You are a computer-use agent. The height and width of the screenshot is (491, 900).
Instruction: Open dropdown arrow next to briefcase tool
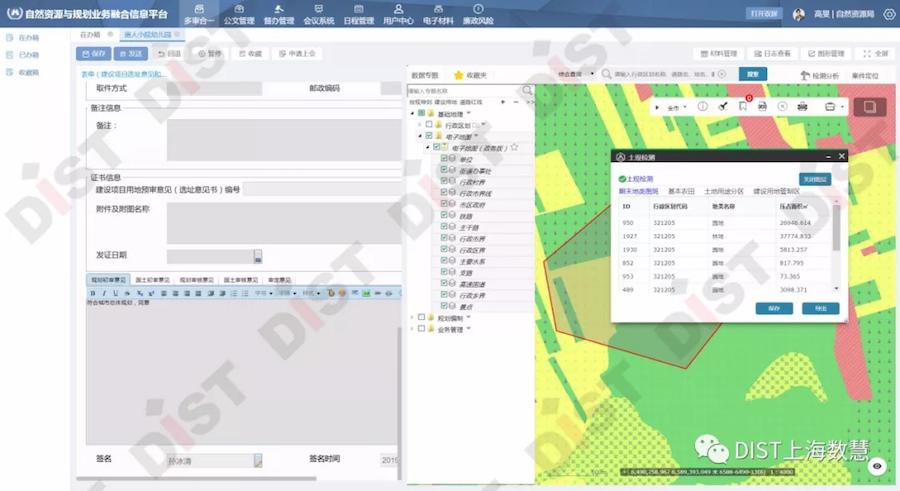841,107
